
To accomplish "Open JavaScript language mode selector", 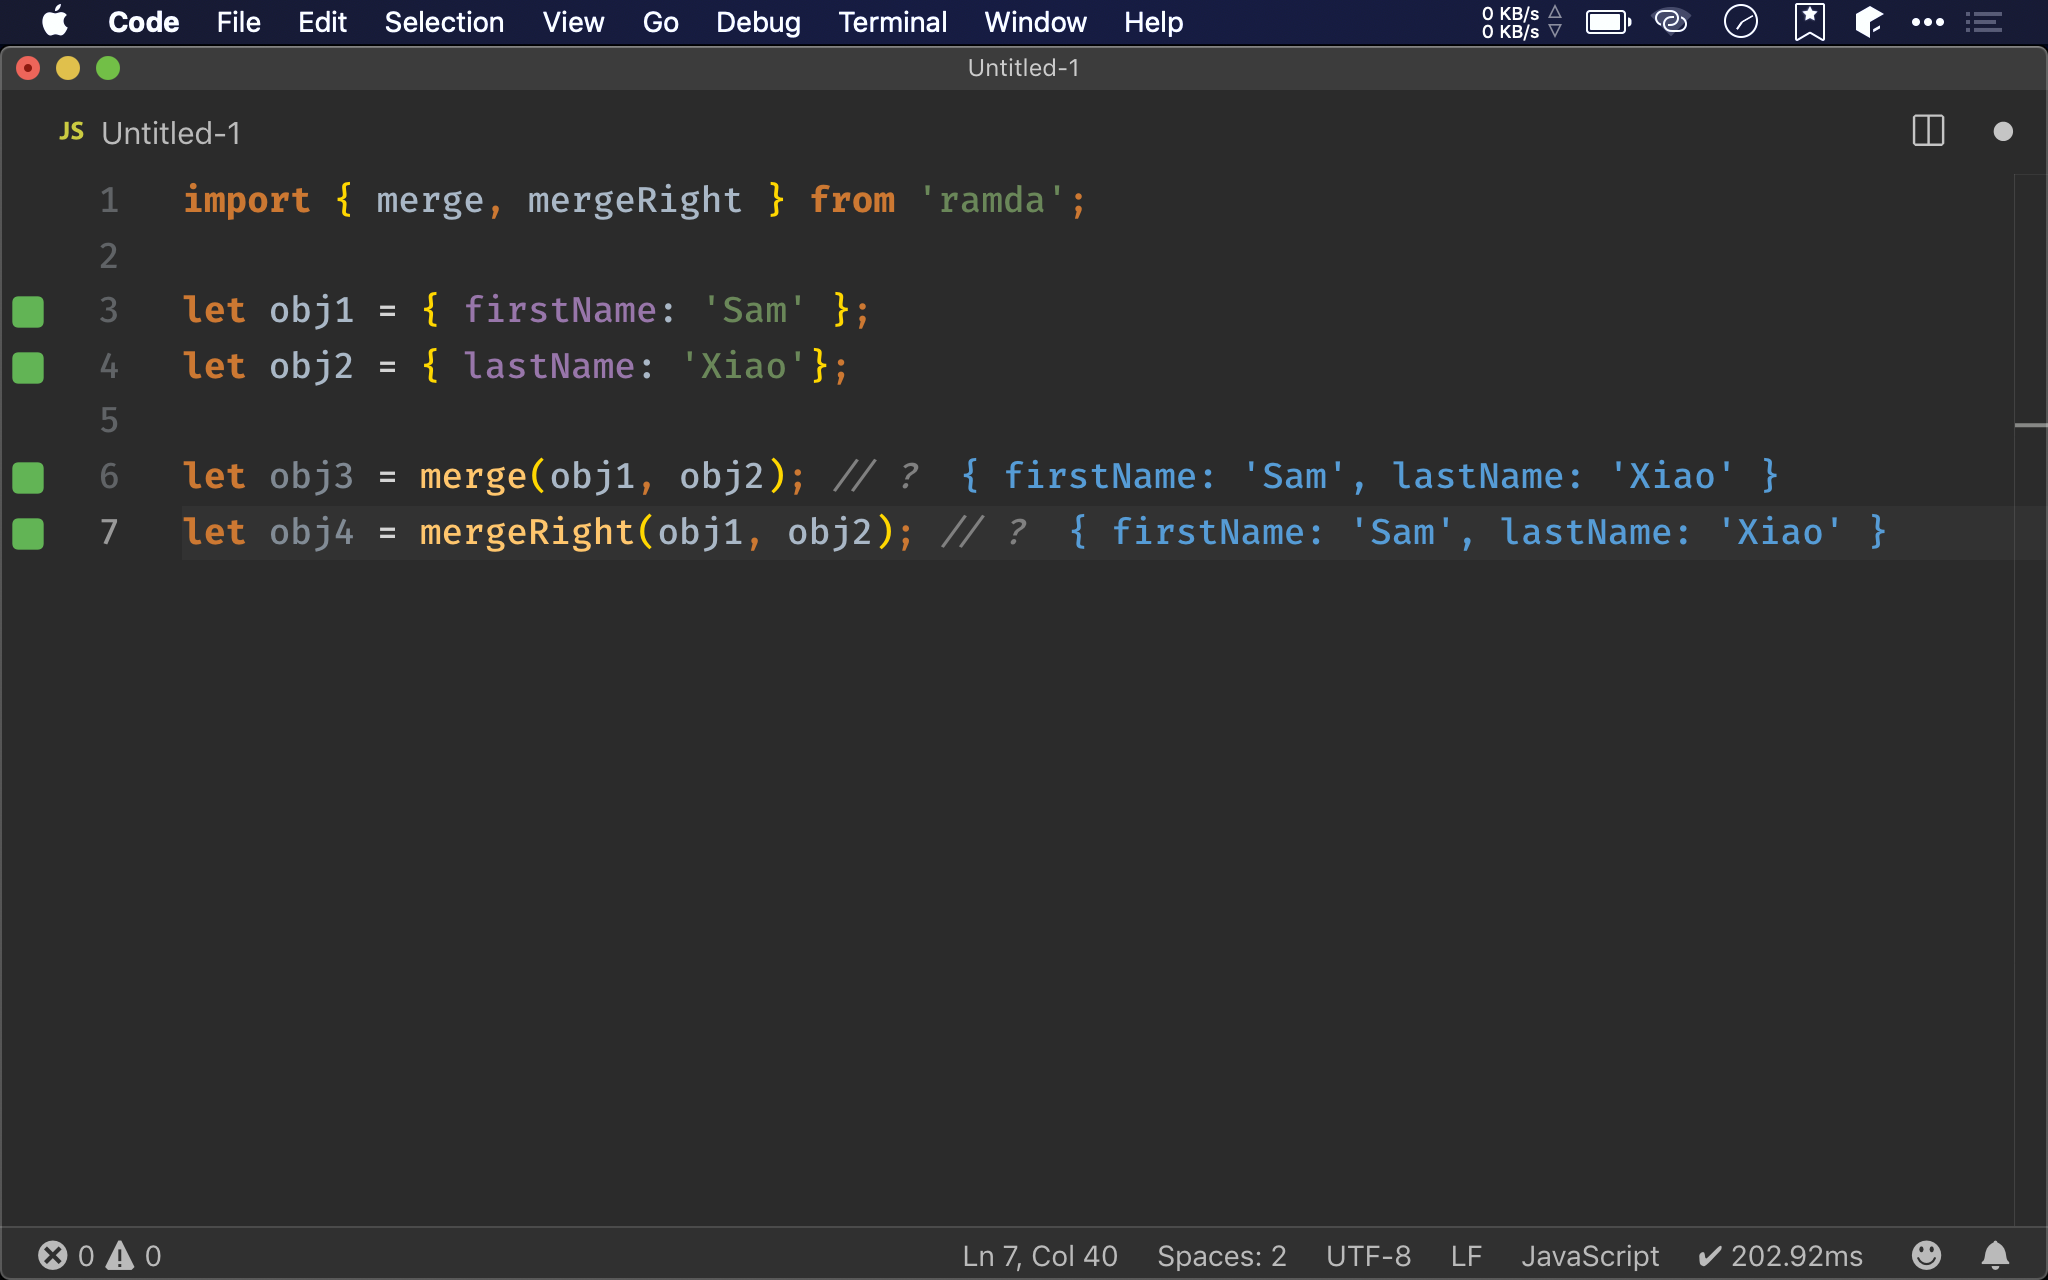I will pos(1589,1255).
